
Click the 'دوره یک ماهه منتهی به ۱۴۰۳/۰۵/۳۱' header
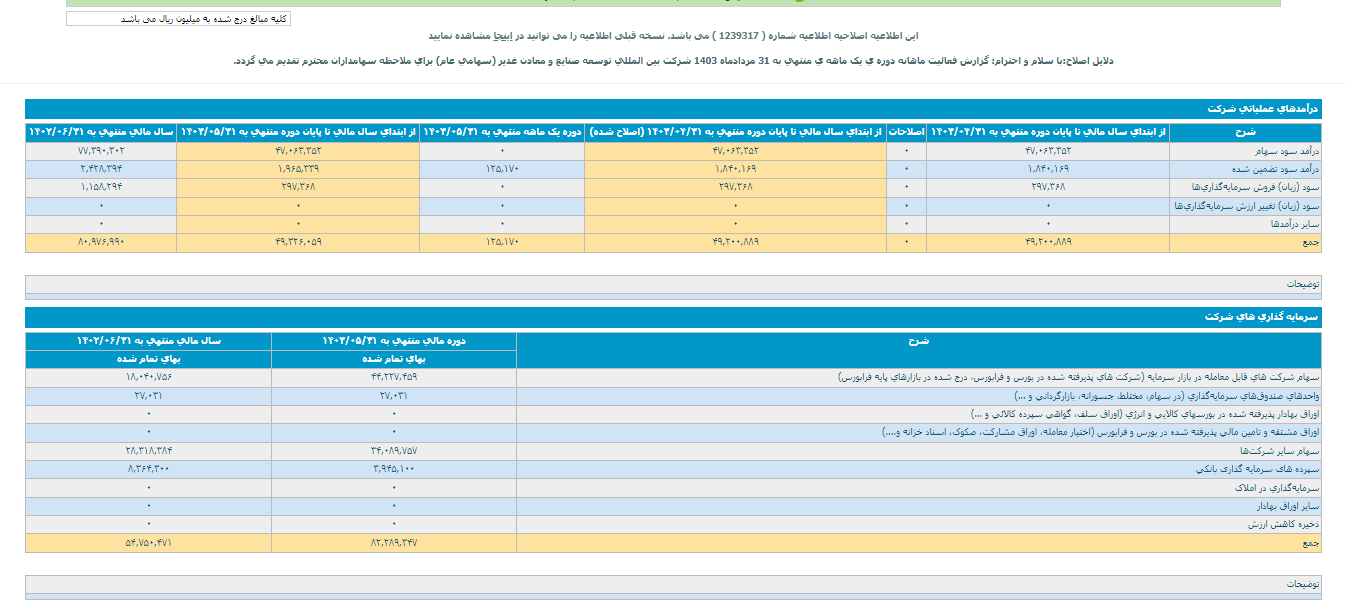[502, 132]
